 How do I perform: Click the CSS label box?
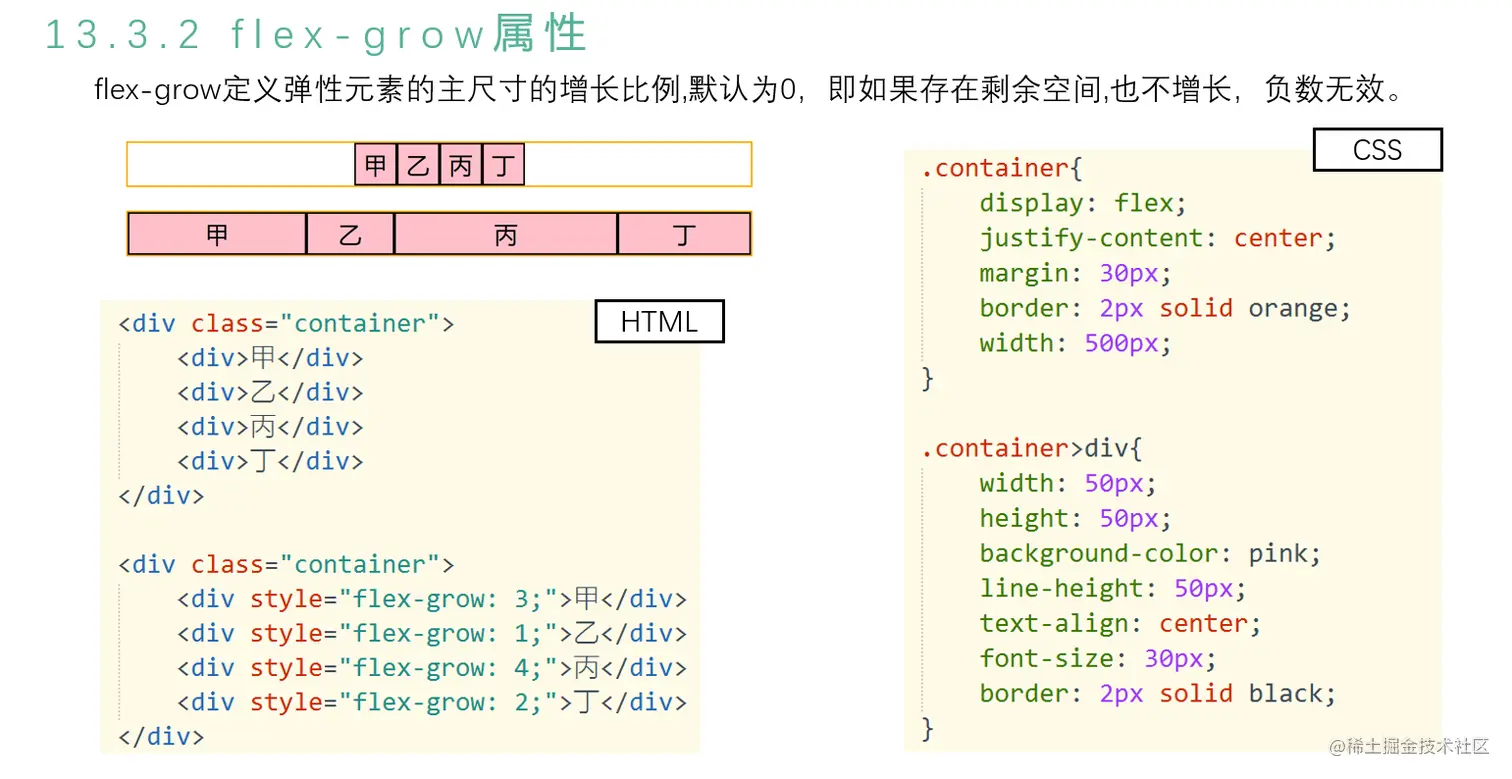1377,150
